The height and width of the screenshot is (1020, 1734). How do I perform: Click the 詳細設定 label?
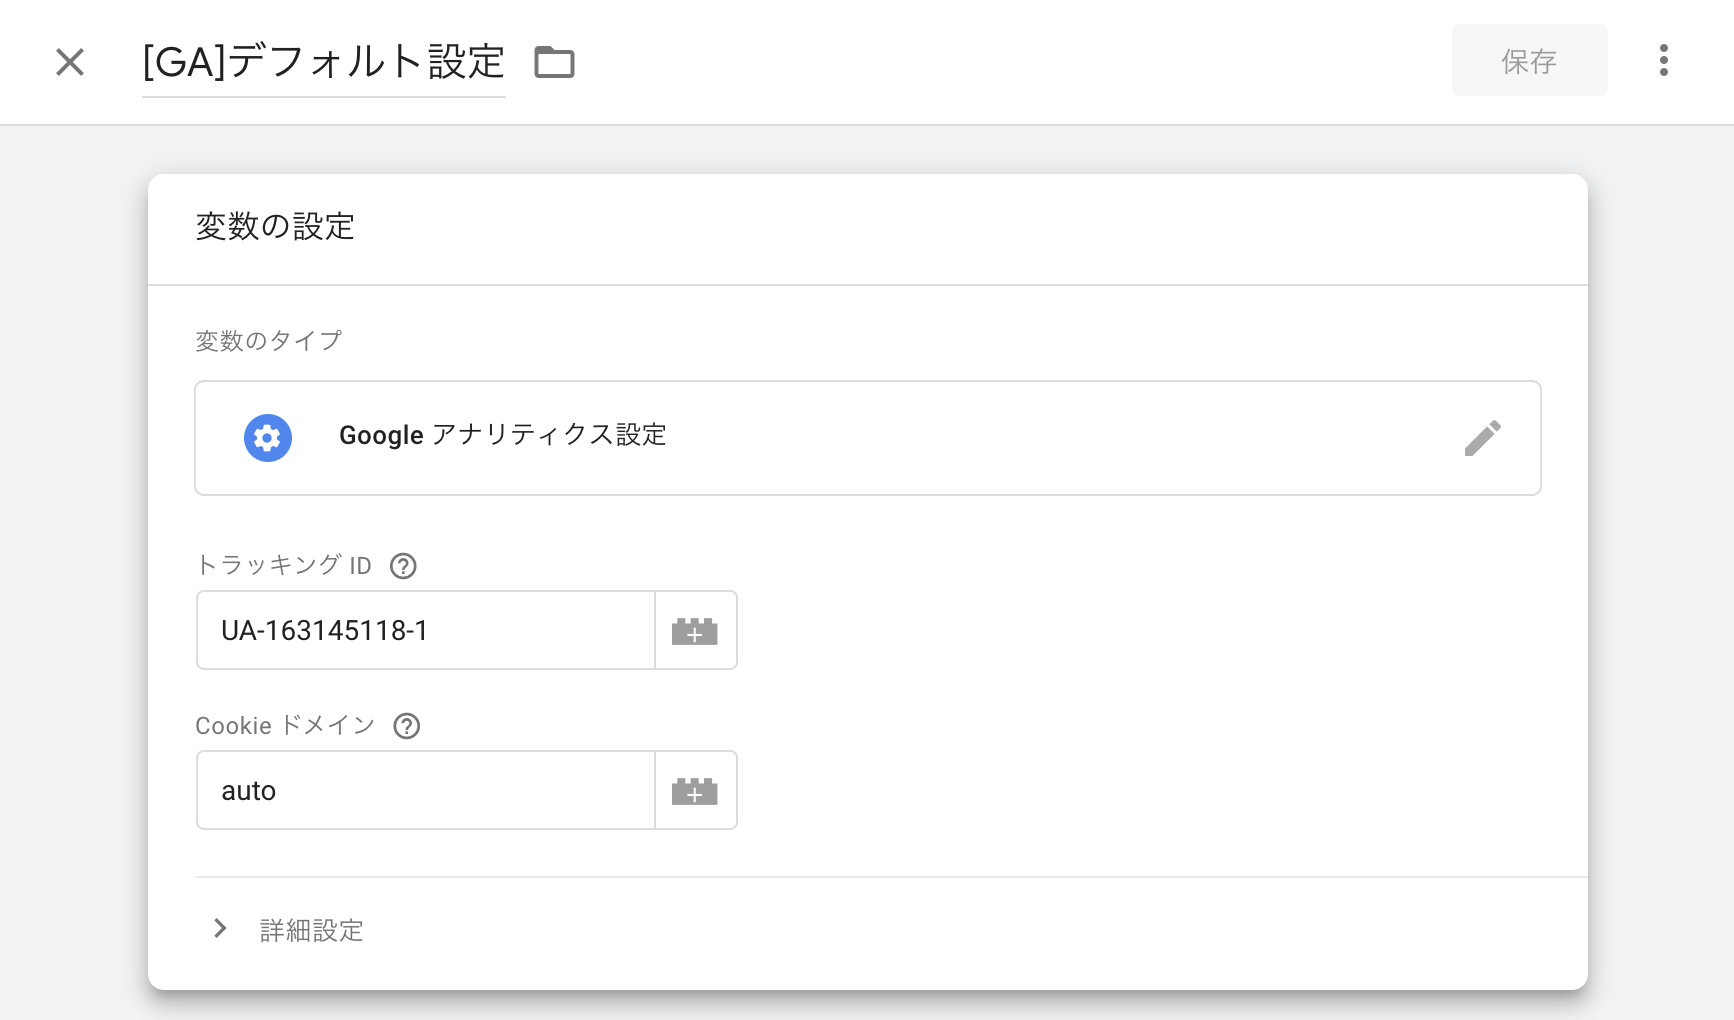[311, 930]
